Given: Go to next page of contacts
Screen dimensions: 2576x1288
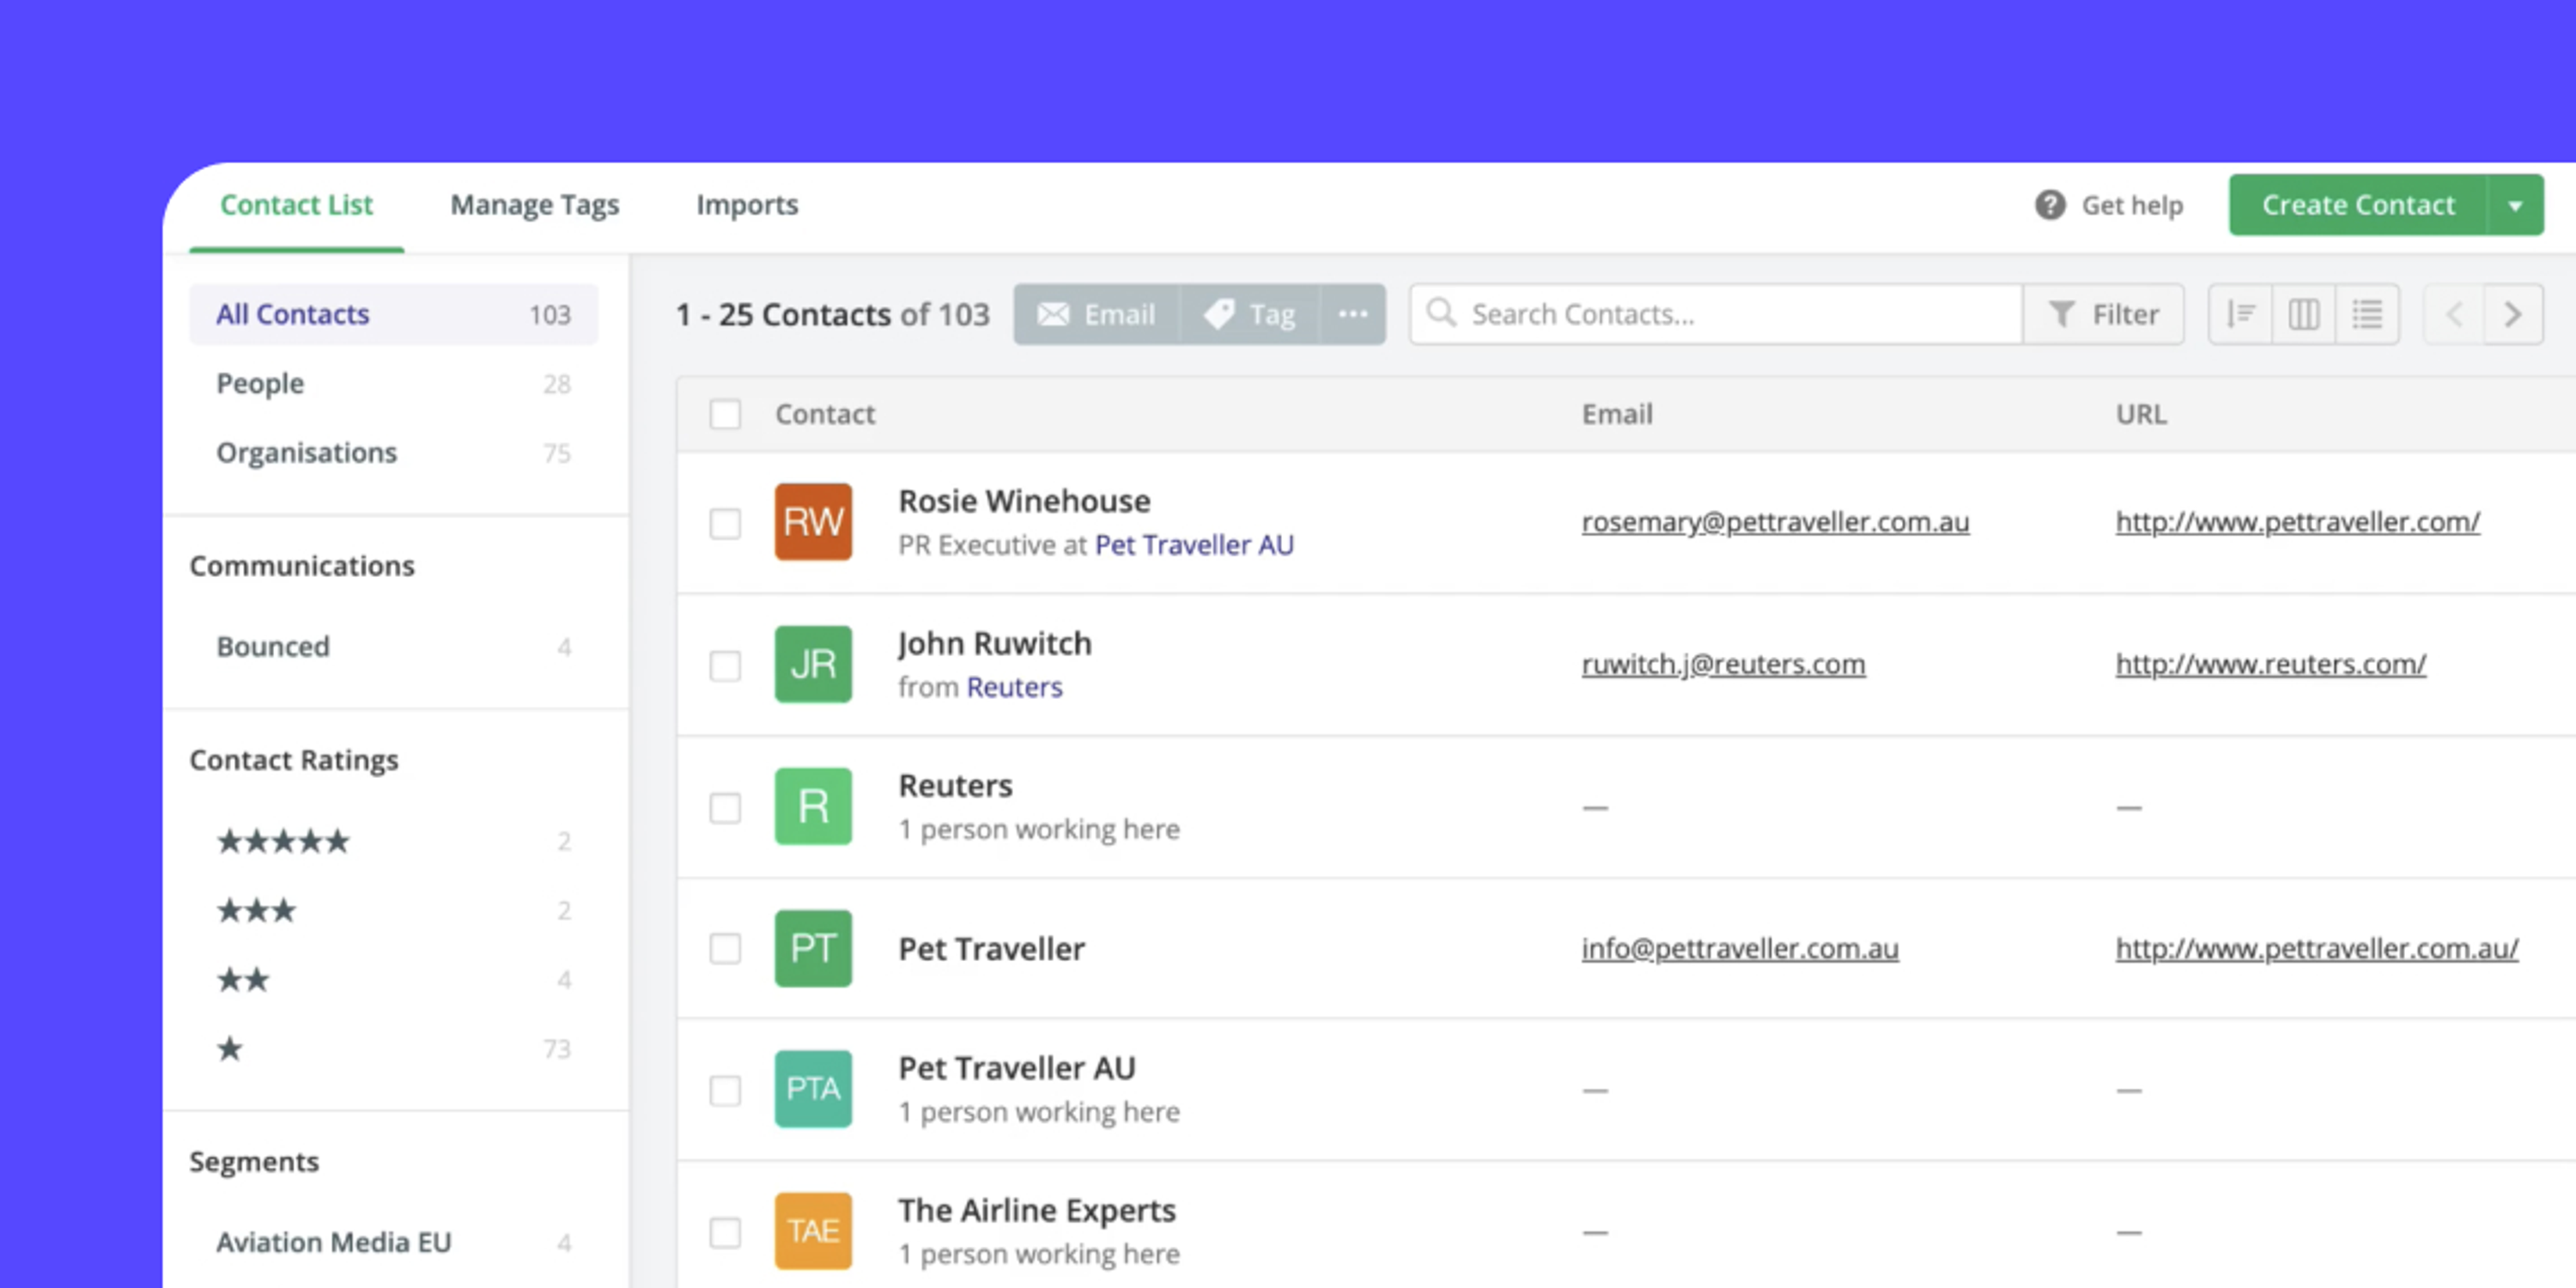Looking at the screenshot, I should [x=2513, y=315].
